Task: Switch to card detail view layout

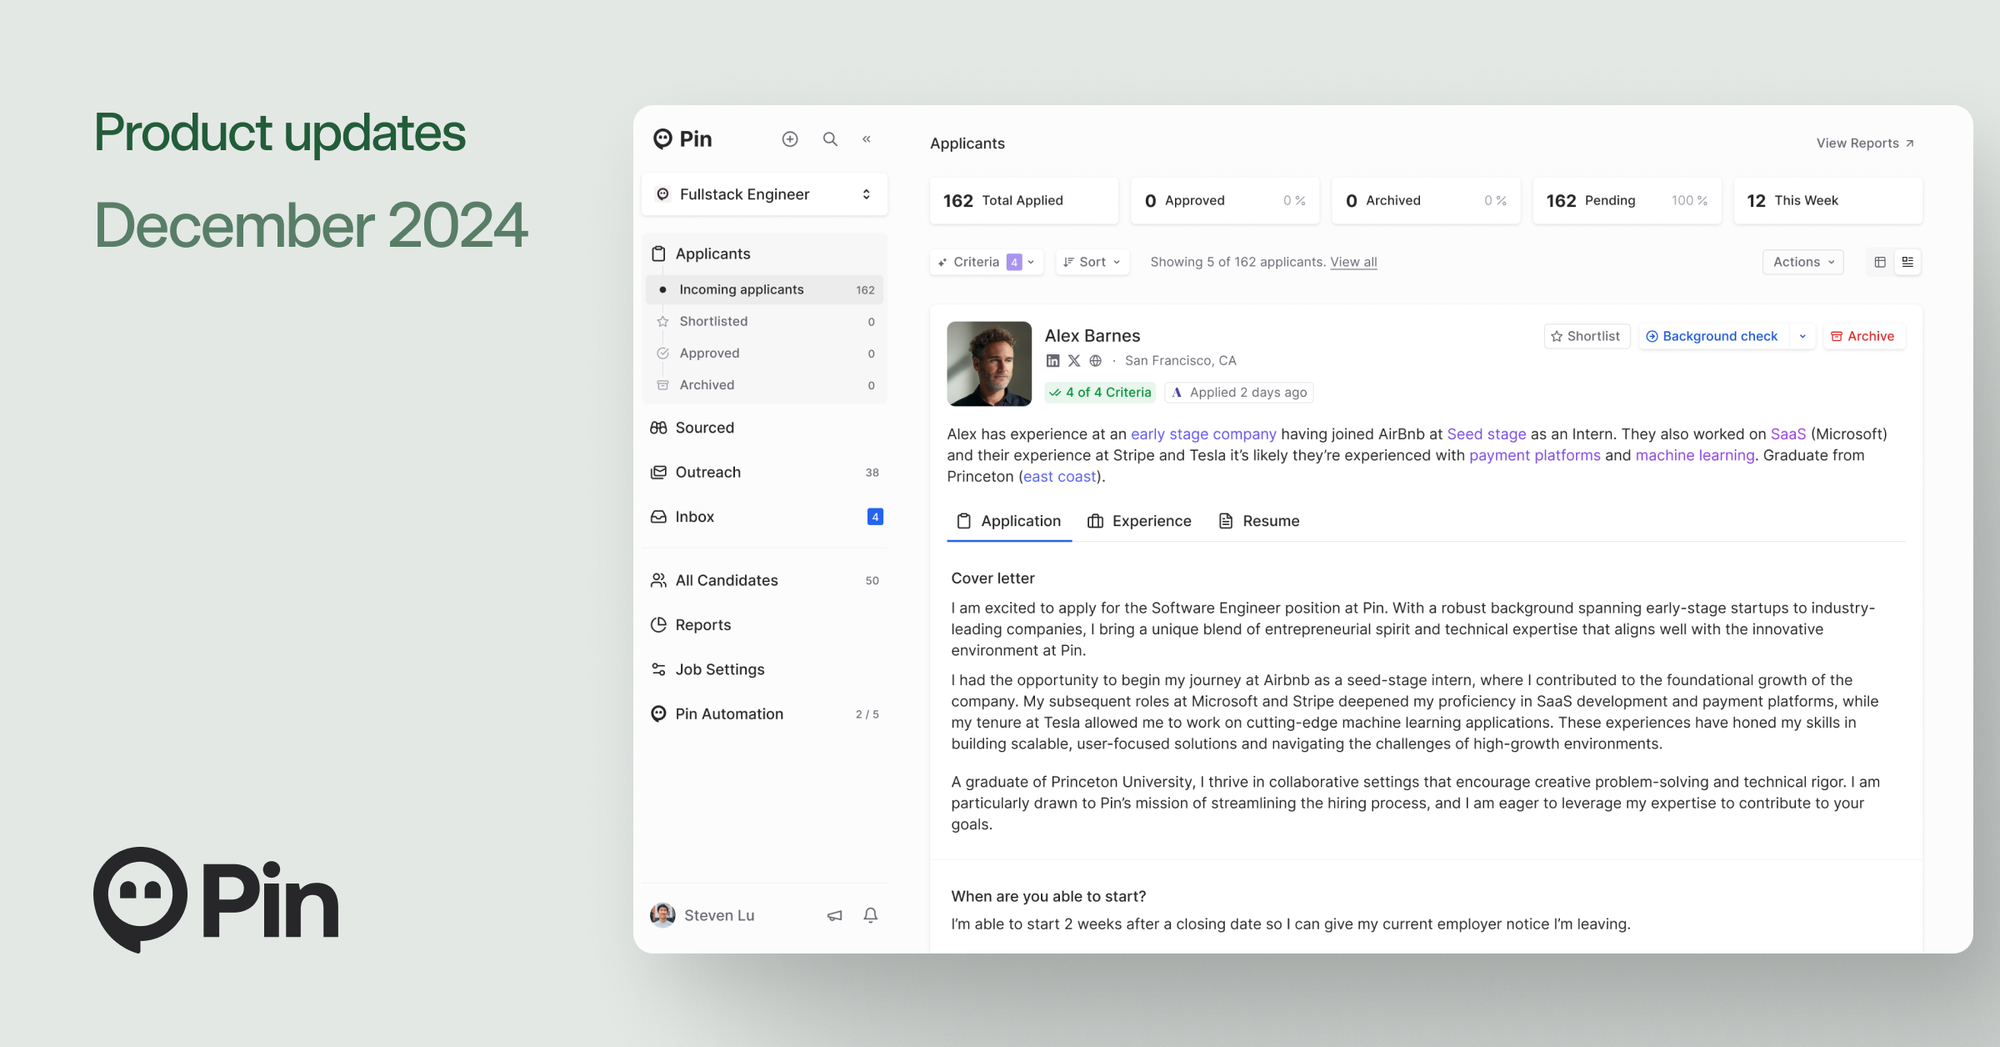Action: (1907, 261)
